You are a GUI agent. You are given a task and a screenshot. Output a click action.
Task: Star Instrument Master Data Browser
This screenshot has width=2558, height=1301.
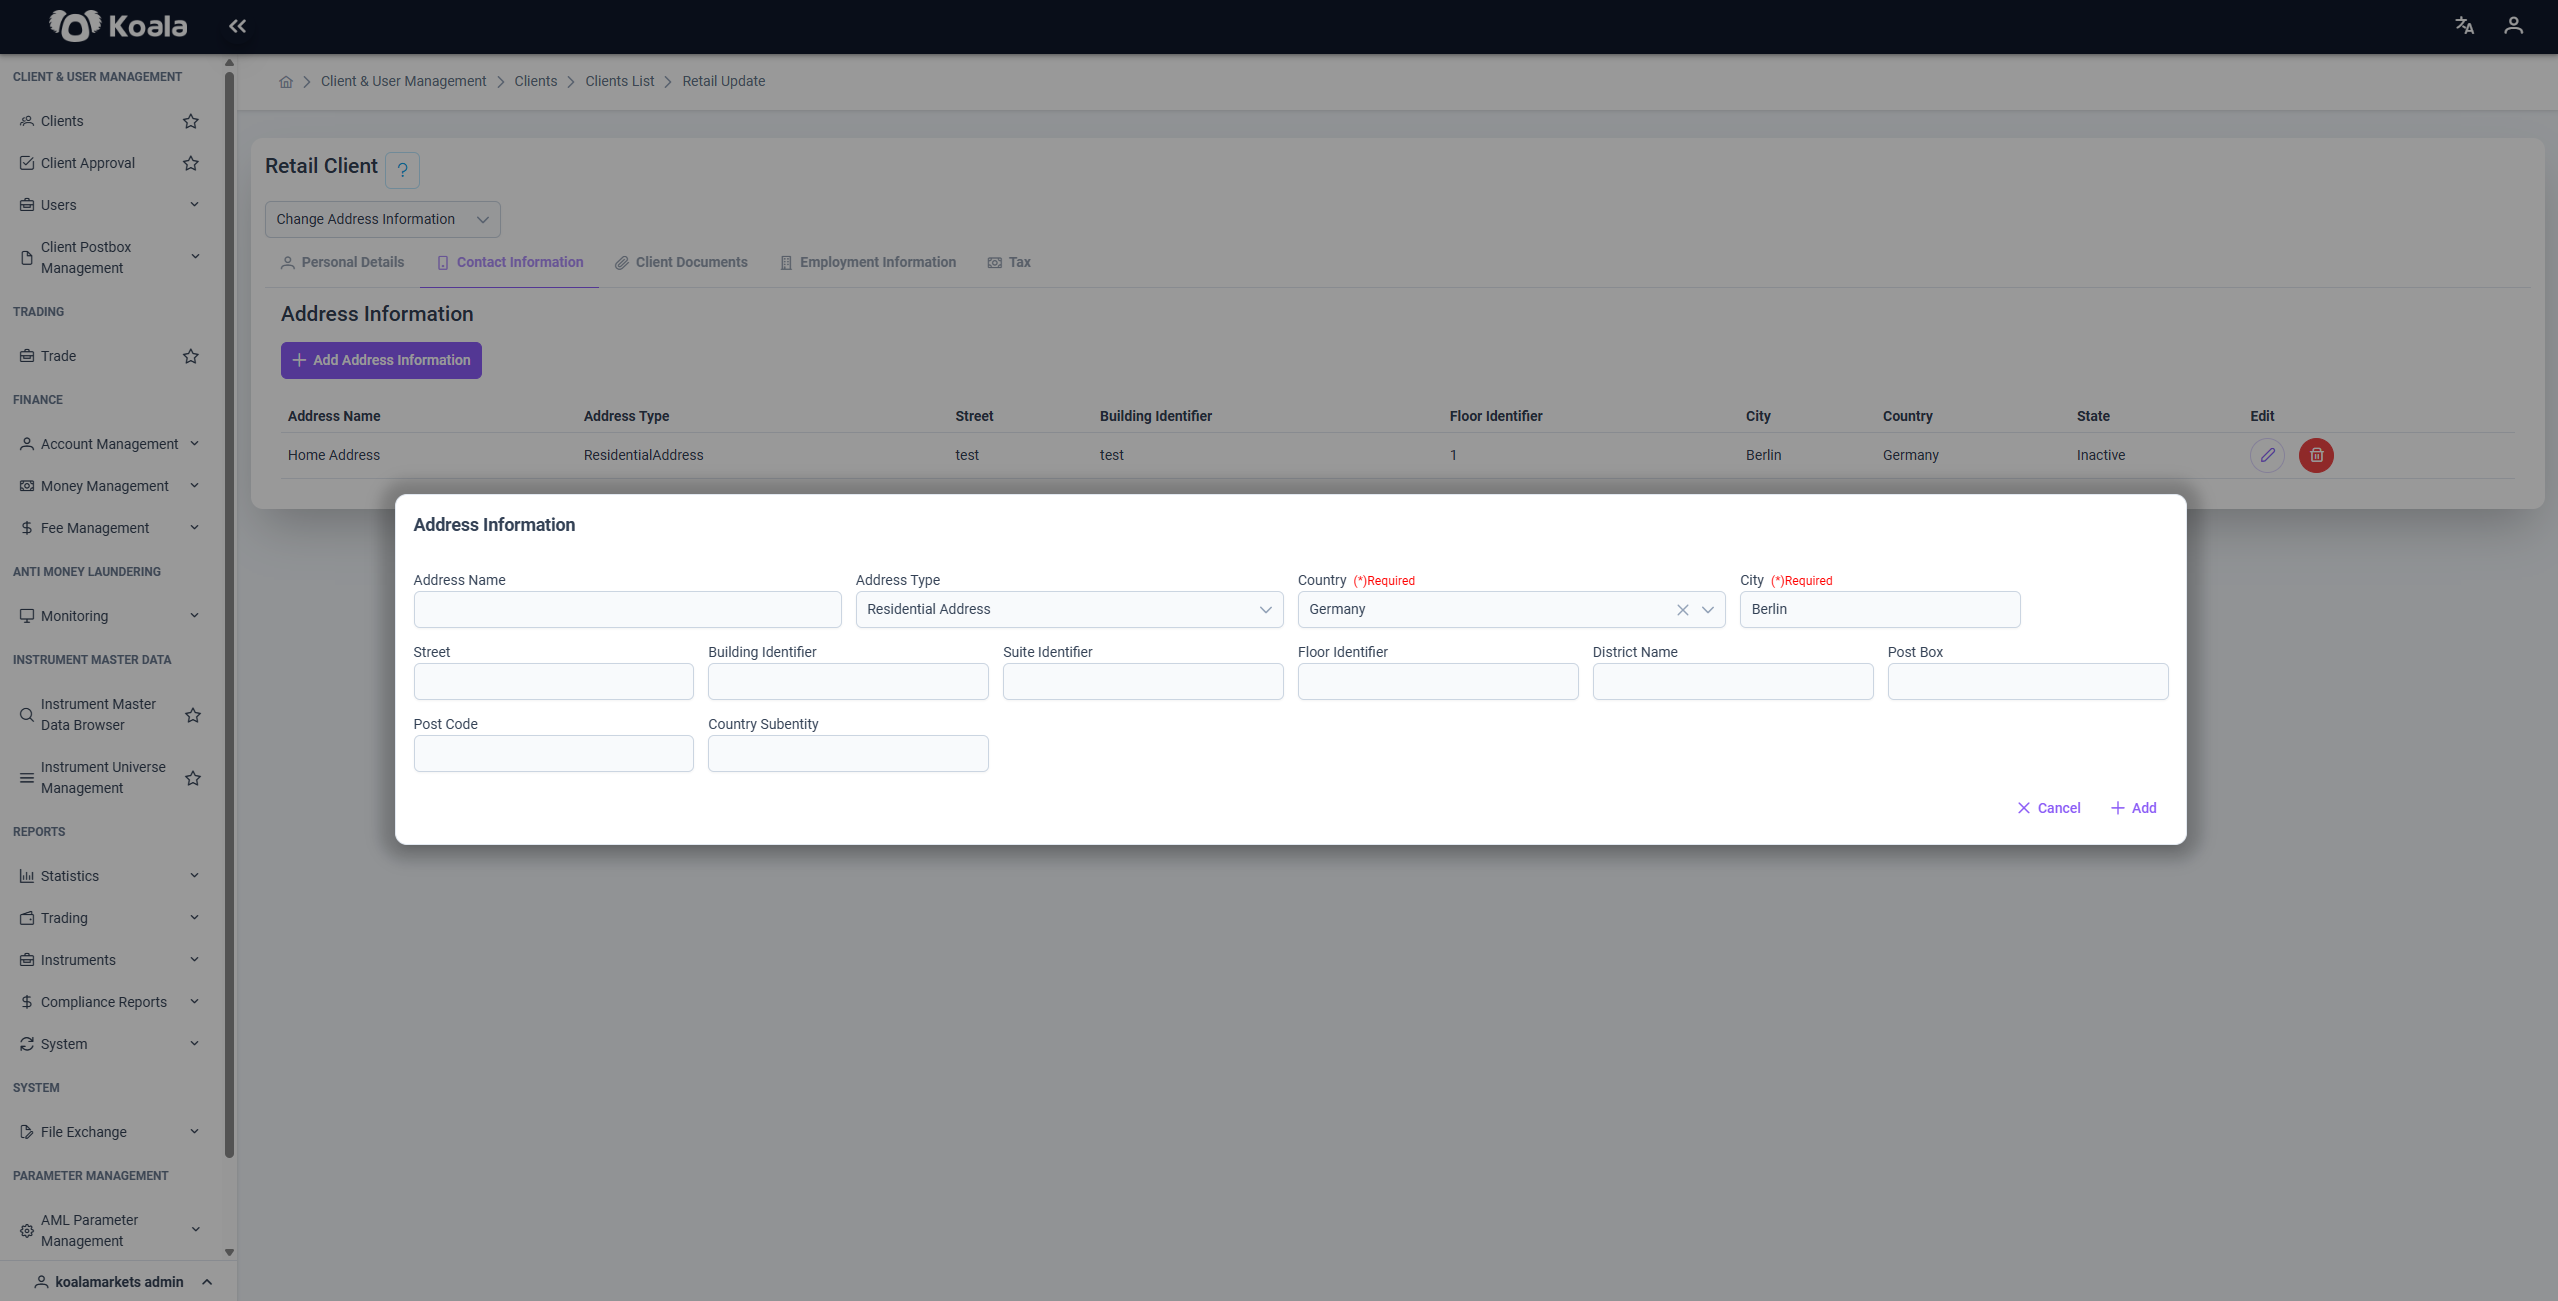(193, 715)
